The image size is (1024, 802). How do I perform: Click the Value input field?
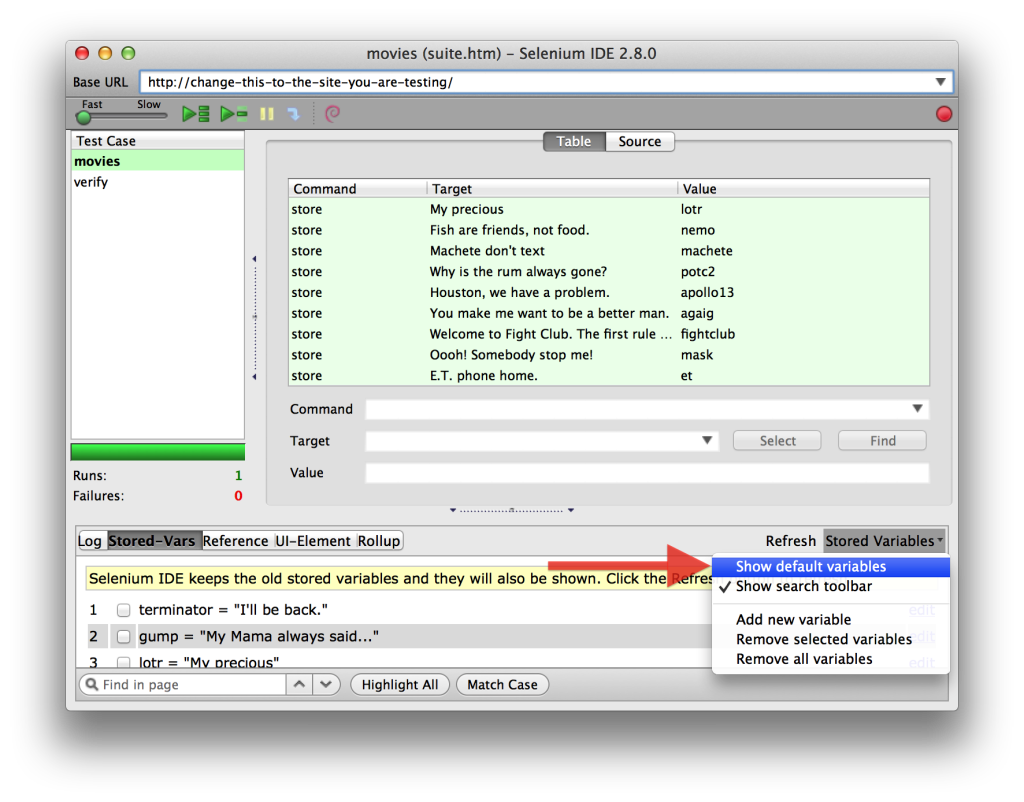pos(647,473)
